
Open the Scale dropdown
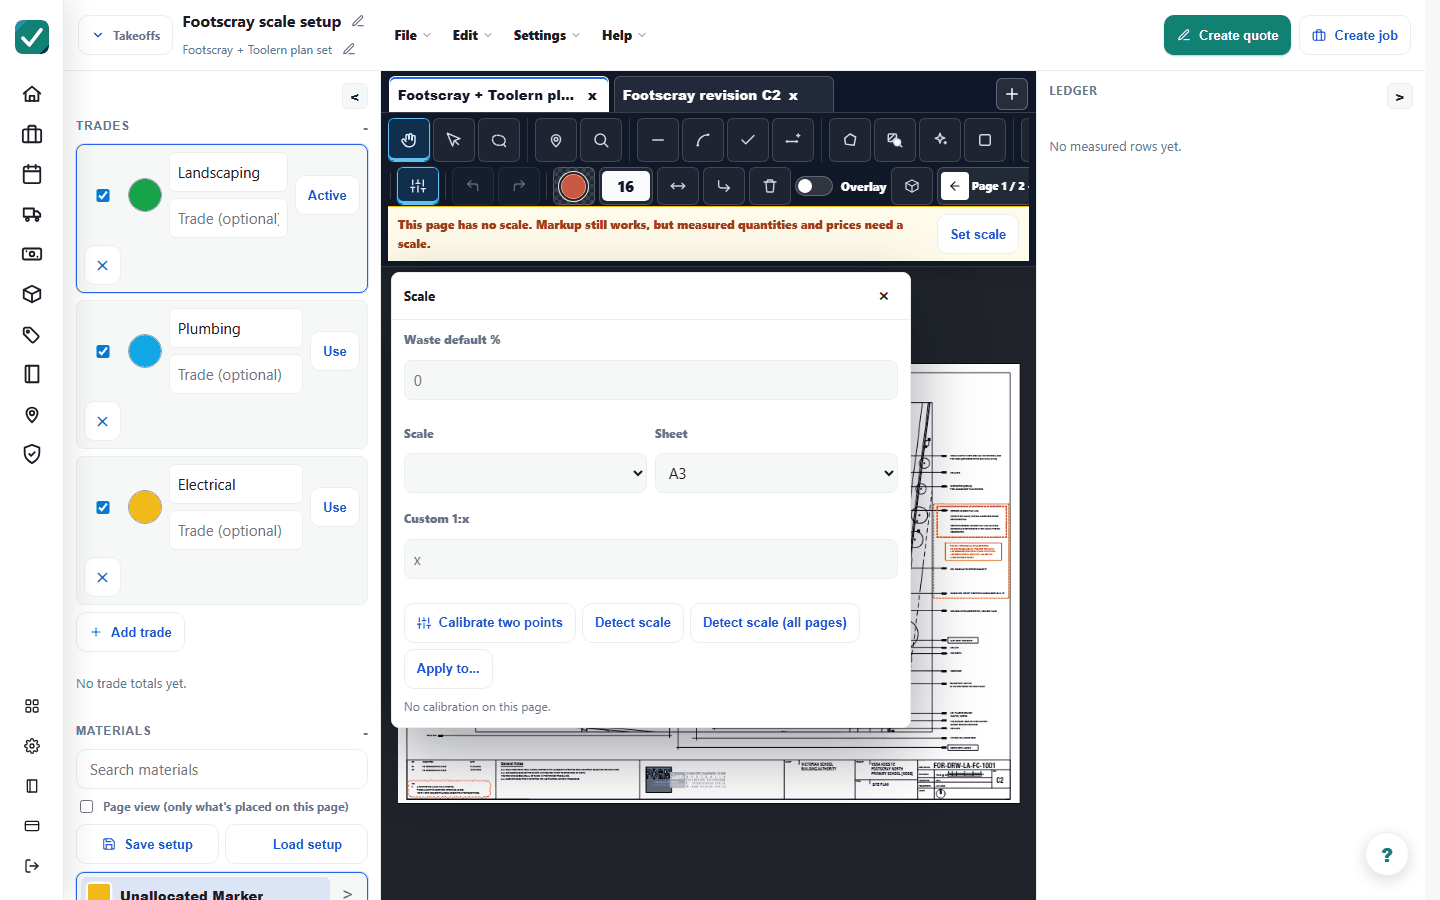pyautogui.click(x=525, y=473)
